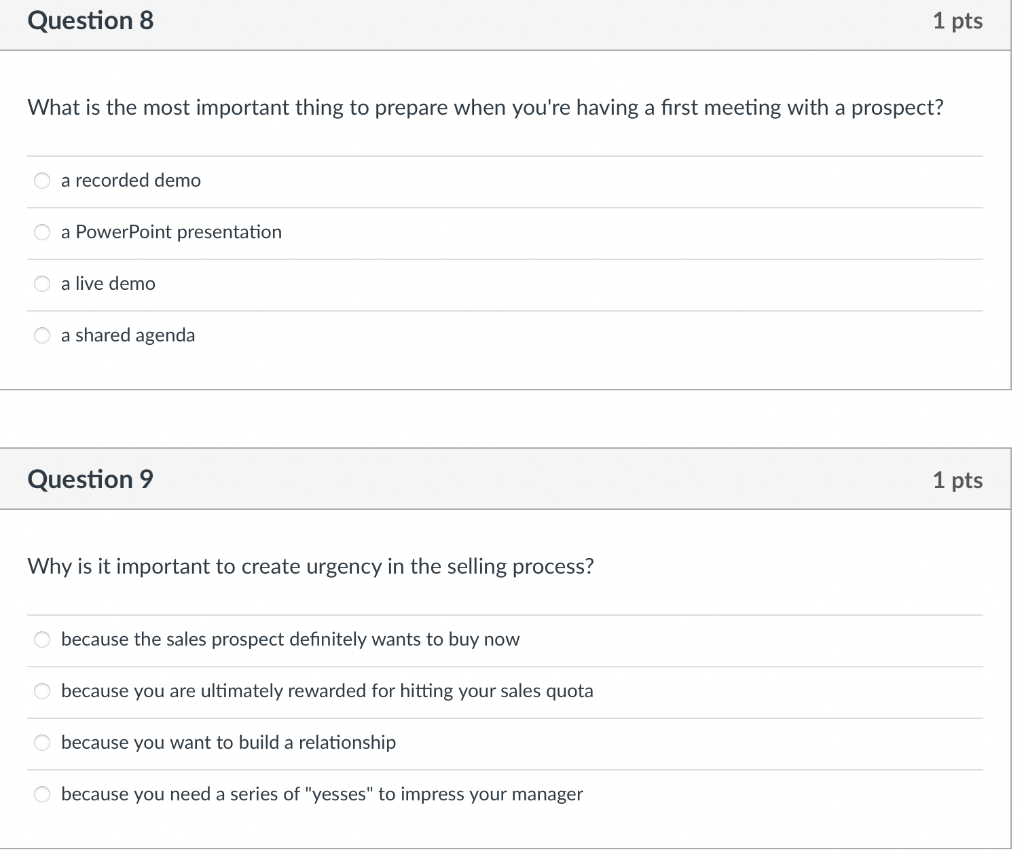Click the 'series of yesses' answer text
The height and width of the screenshot is (854, 1024).
321,795
